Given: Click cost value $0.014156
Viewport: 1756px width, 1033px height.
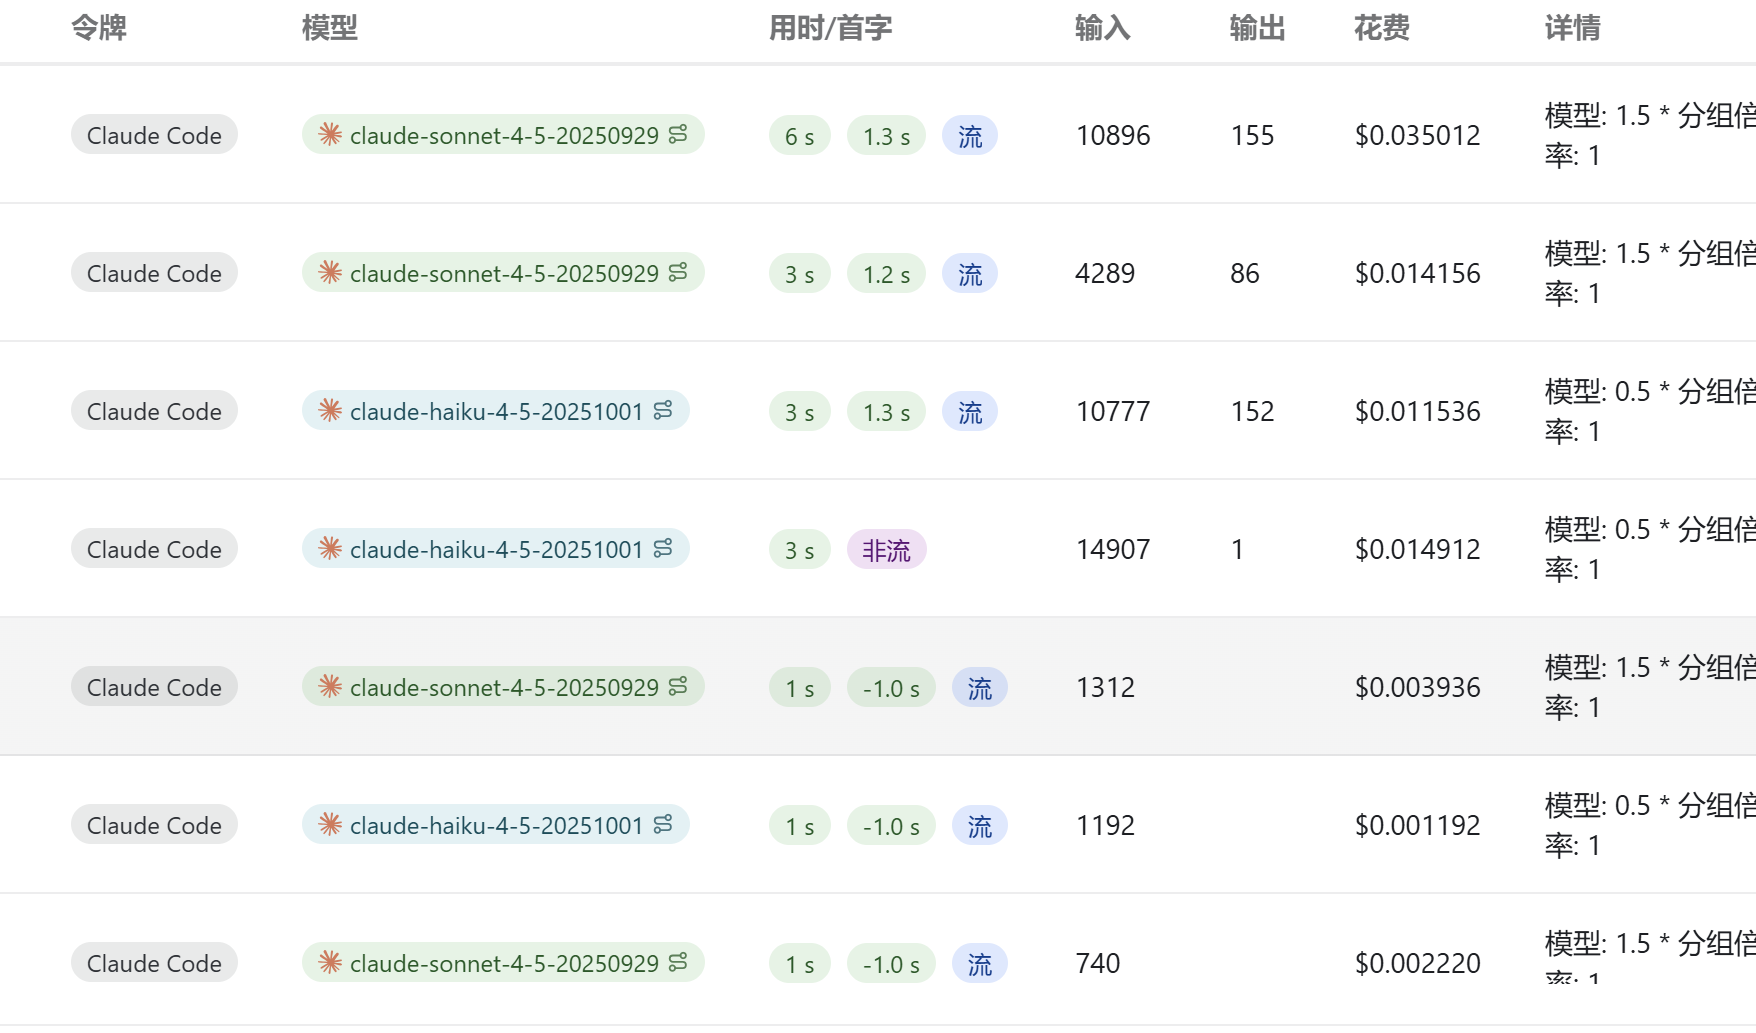Looking at the screenshot, I should point(1418,273).
